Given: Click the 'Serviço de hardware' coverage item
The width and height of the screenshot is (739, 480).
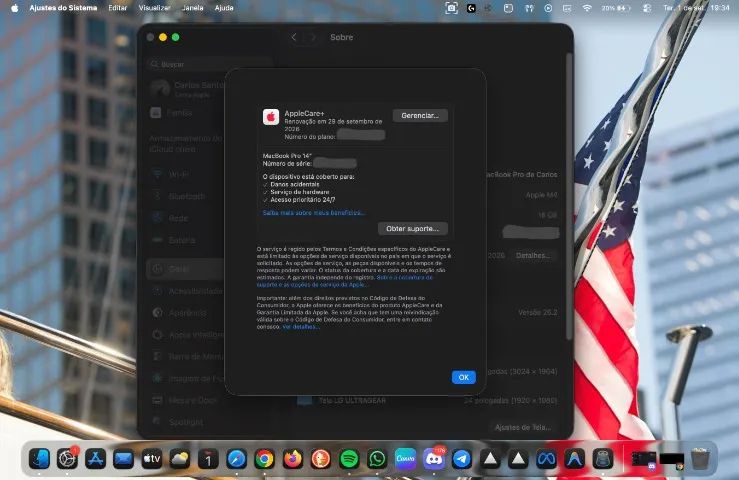Looking at the screenshot, I should point(300,192).
